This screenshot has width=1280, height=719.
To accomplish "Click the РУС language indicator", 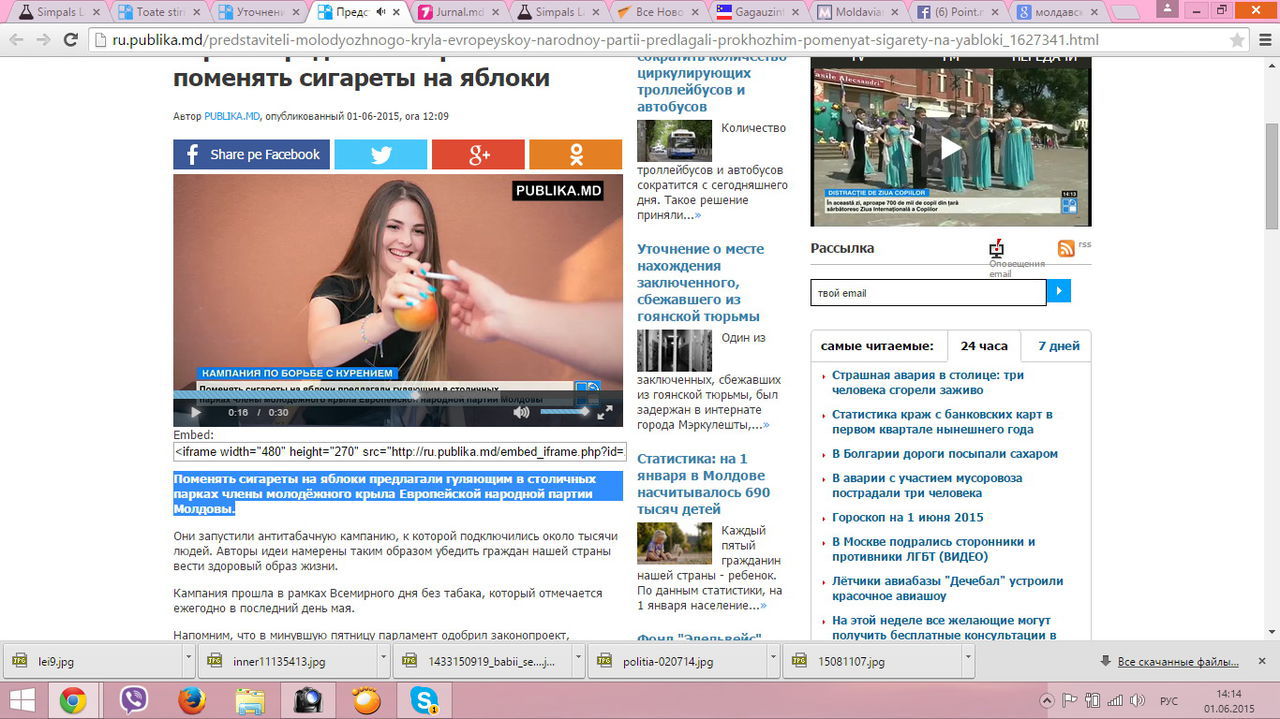I will coord(1168,701).
